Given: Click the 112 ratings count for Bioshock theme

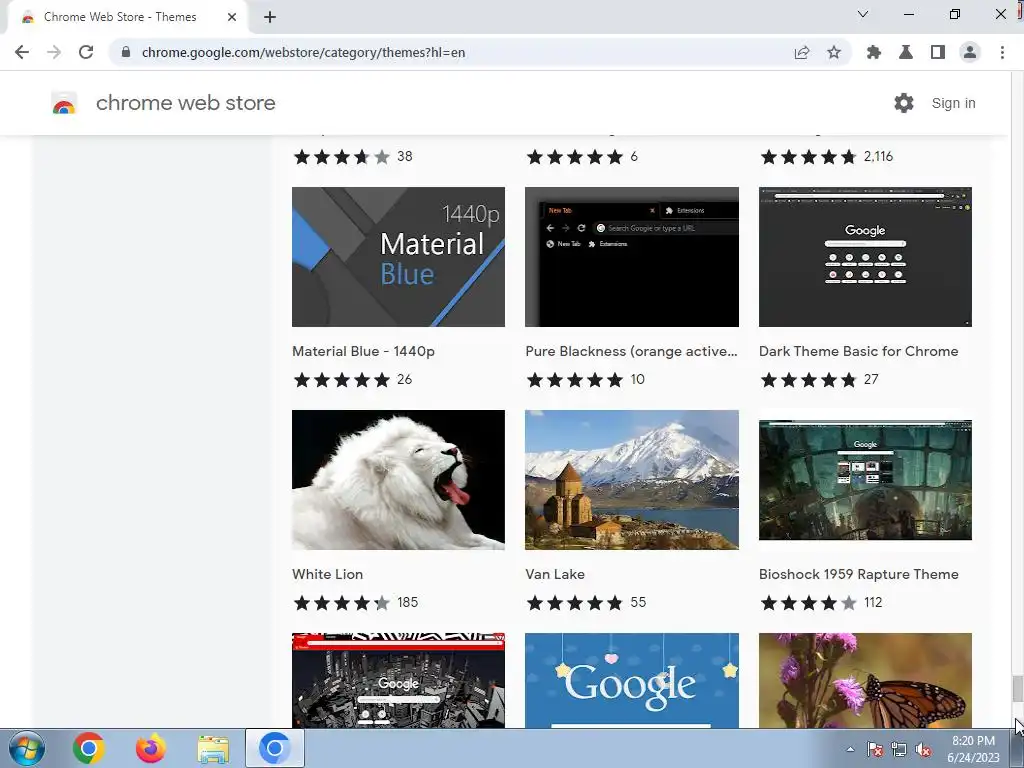Looking at the screenshot, I should (873, 602).
